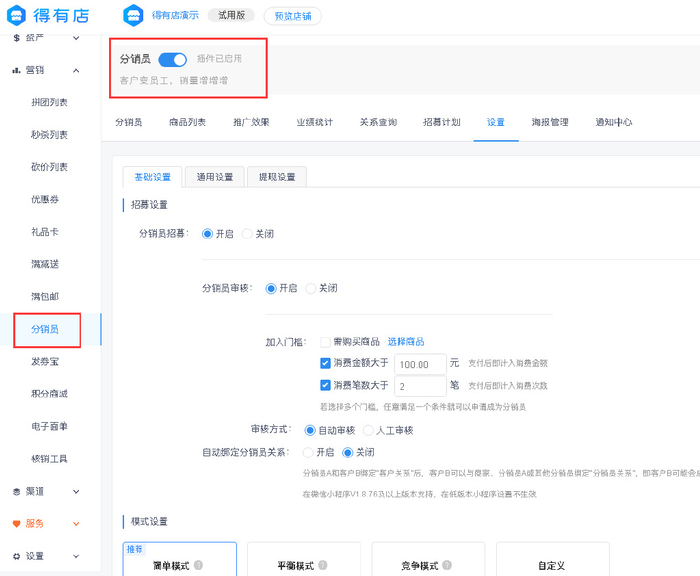Click the help icon next to 简单模式
The height and width of the screenshot is (576, 700).
[x=198, y=566]
